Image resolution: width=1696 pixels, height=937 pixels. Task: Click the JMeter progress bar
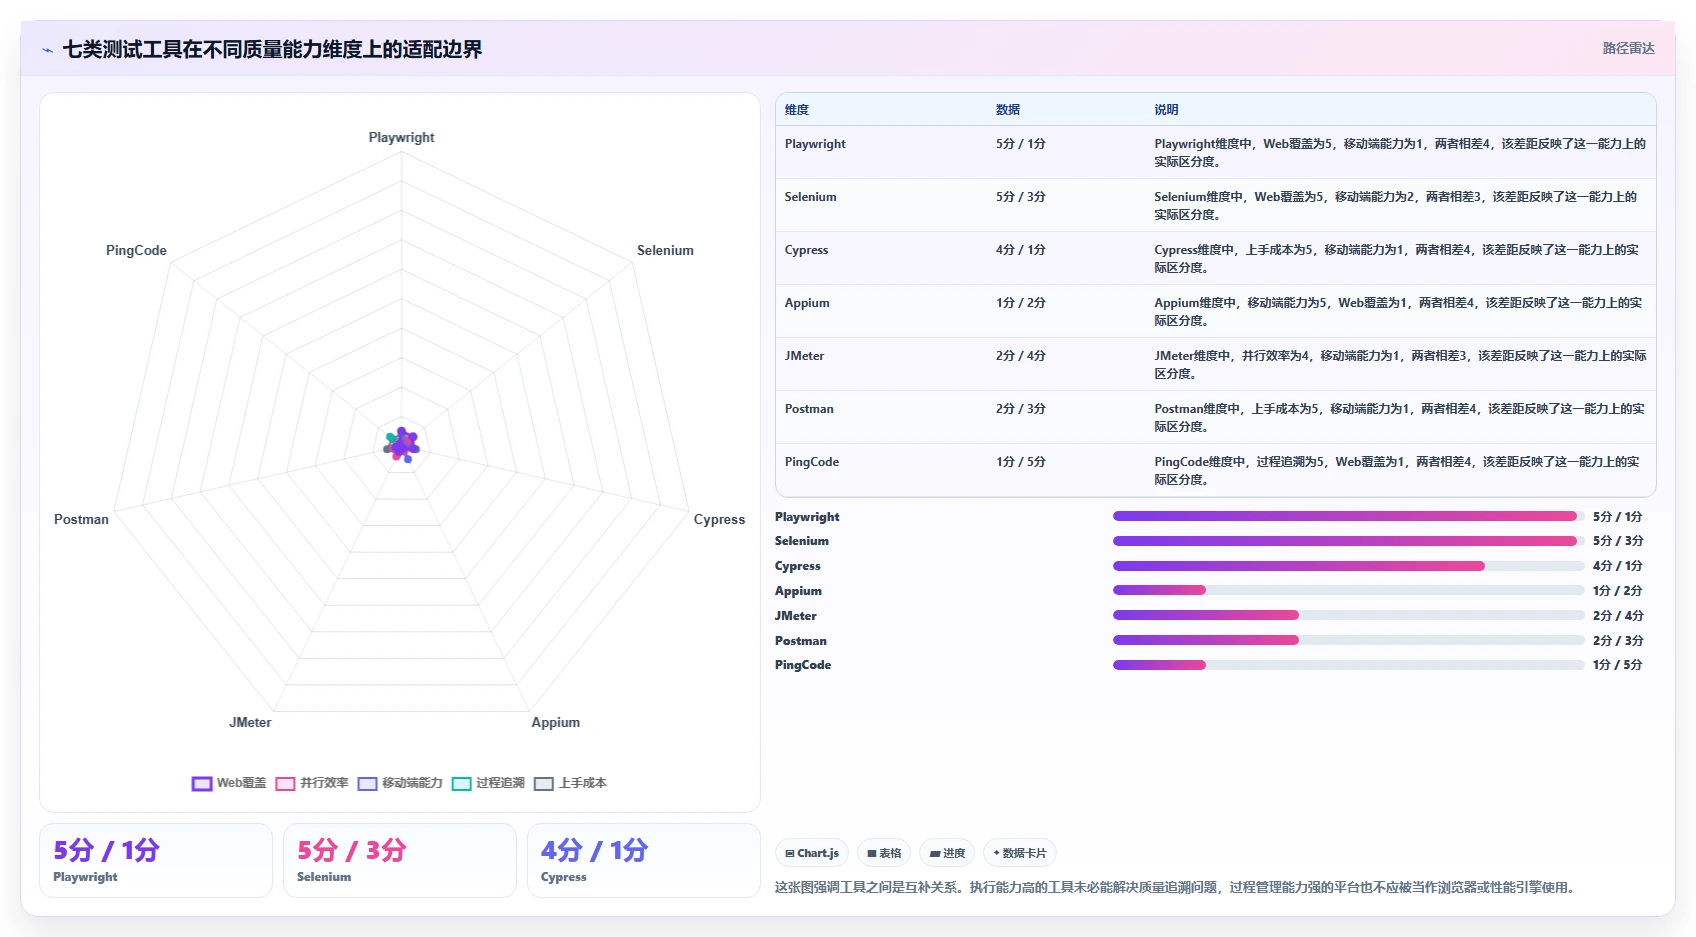click(x=1348, y=615)
